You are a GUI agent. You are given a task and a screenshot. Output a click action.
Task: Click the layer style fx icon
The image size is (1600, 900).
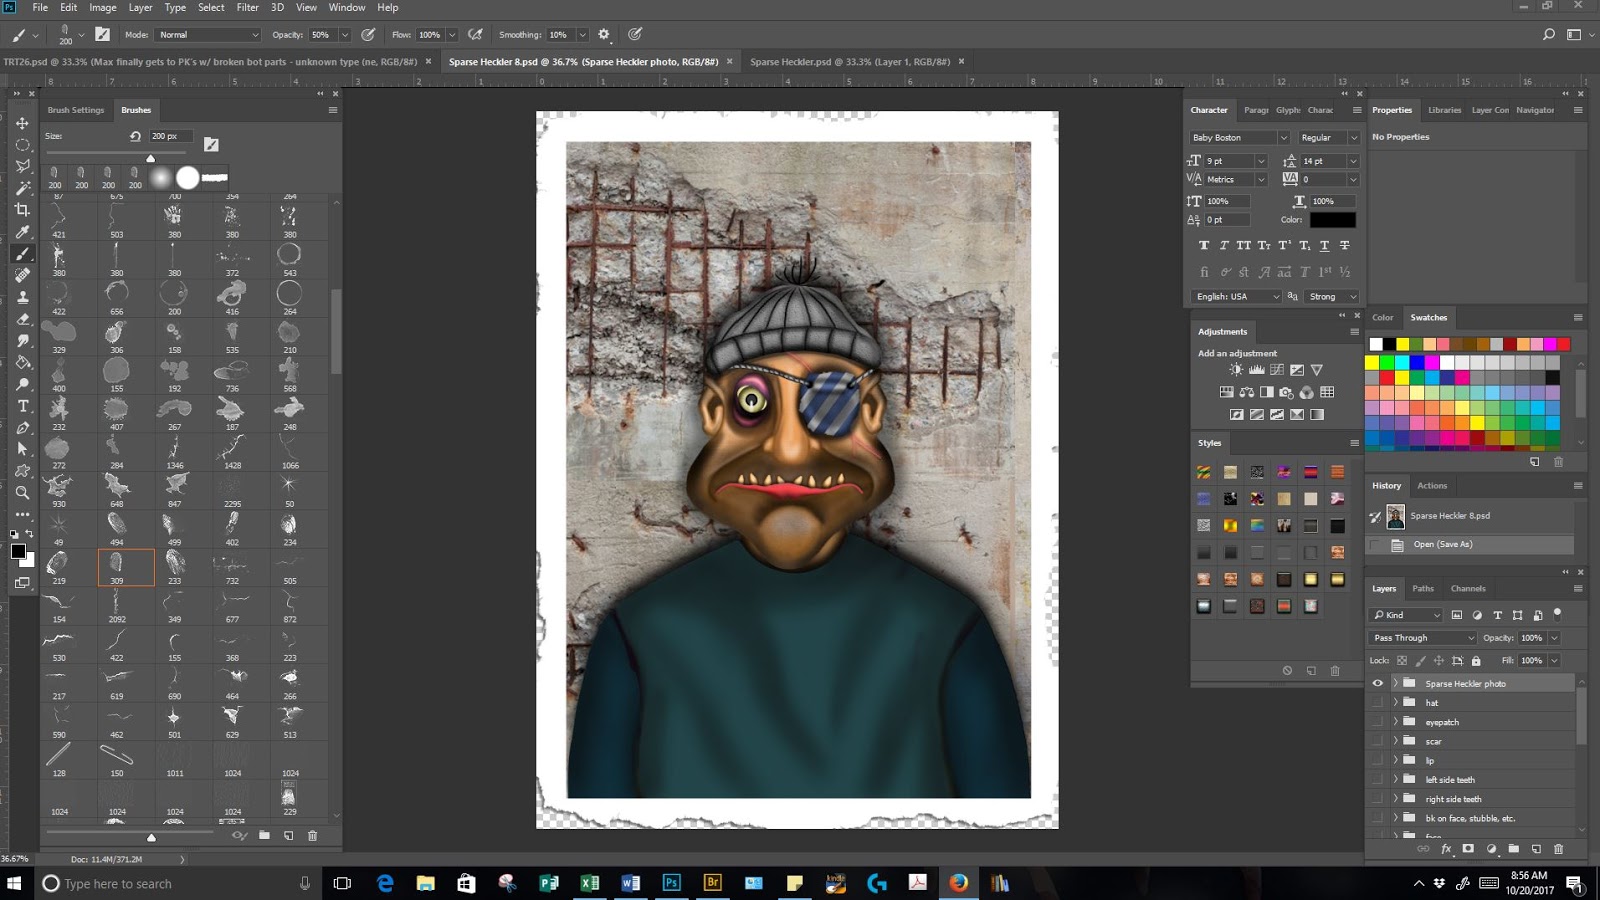point(1446,849)
